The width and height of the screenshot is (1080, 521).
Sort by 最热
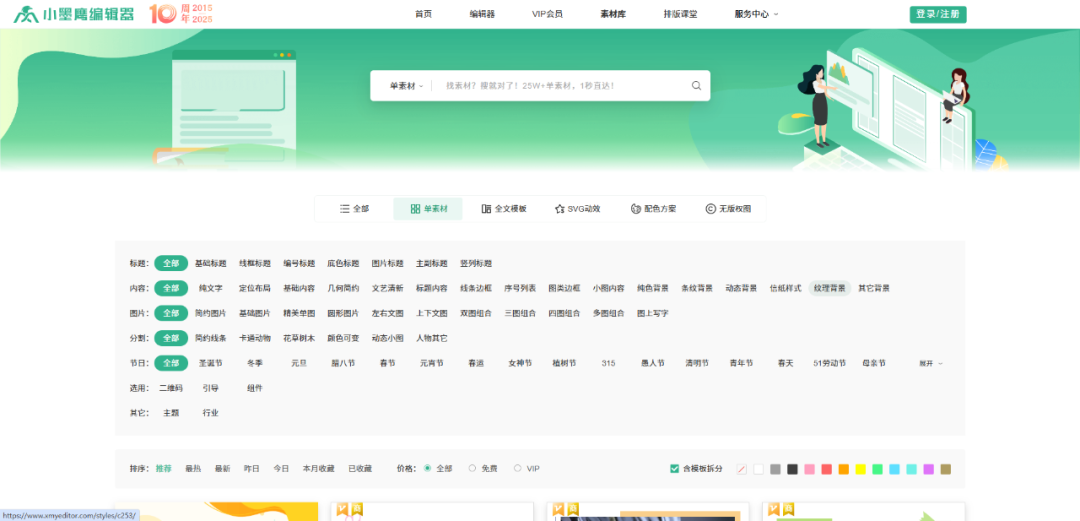tap(193, 469)
